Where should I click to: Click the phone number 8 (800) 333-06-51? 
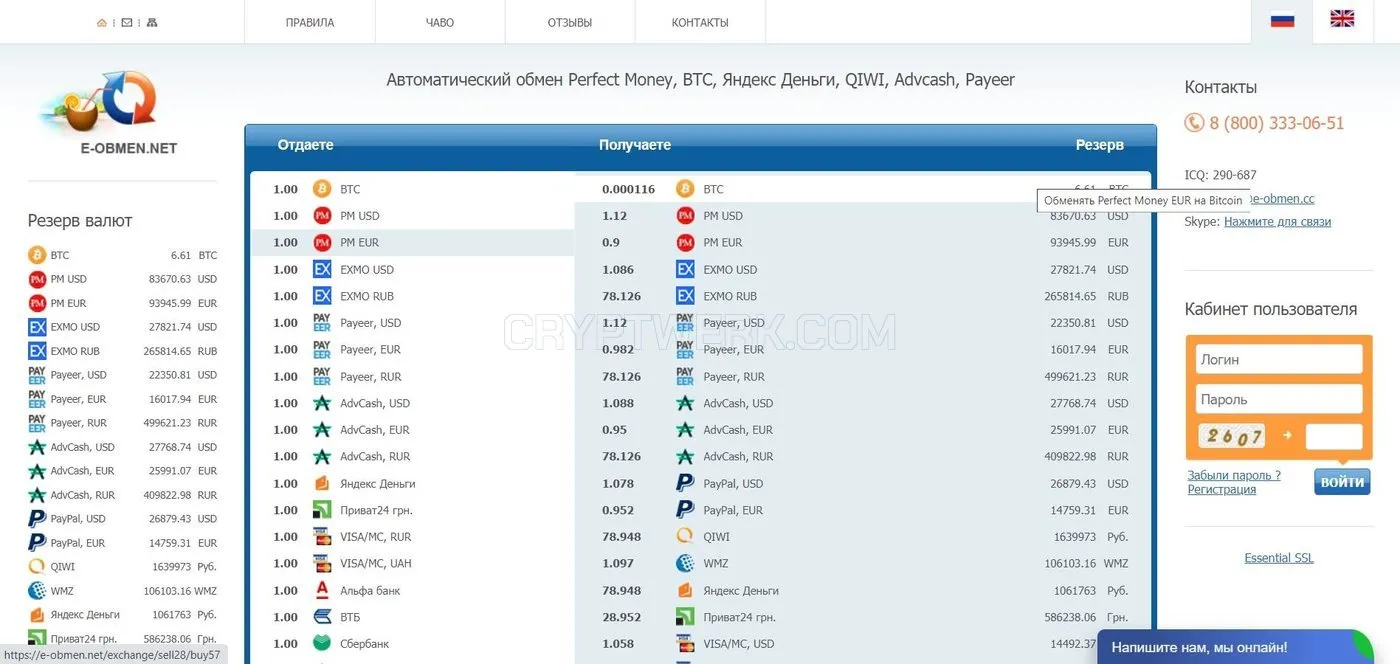[x=1277, y=123]
